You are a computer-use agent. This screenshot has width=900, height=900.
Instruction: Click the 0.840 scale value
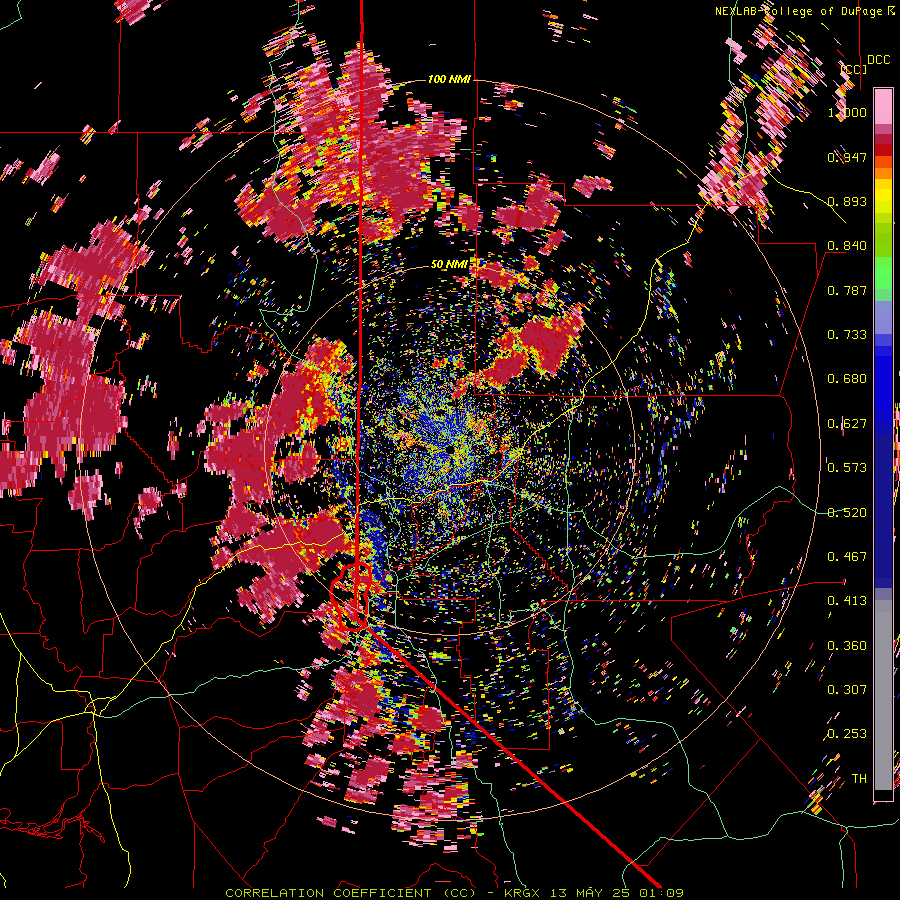click(847, 246)
